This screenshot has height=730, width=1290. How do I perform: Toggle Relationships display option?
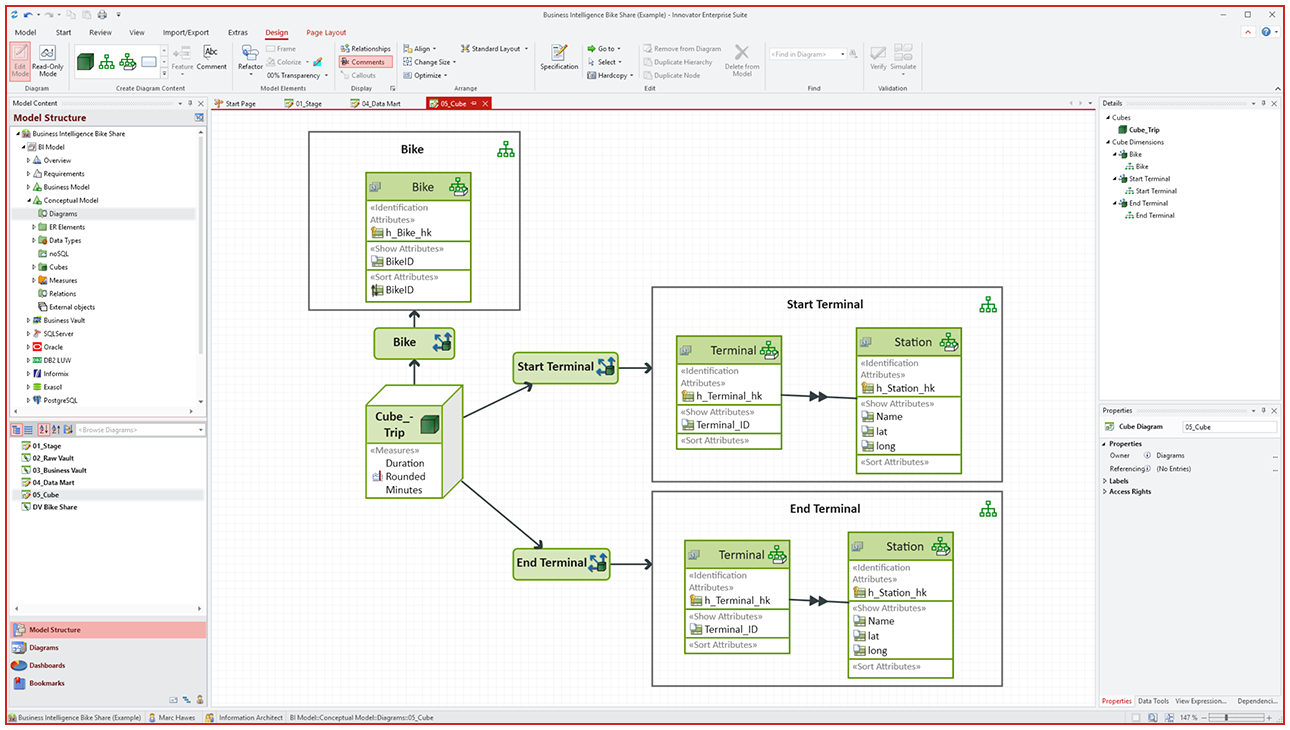[x=365, y=48]
